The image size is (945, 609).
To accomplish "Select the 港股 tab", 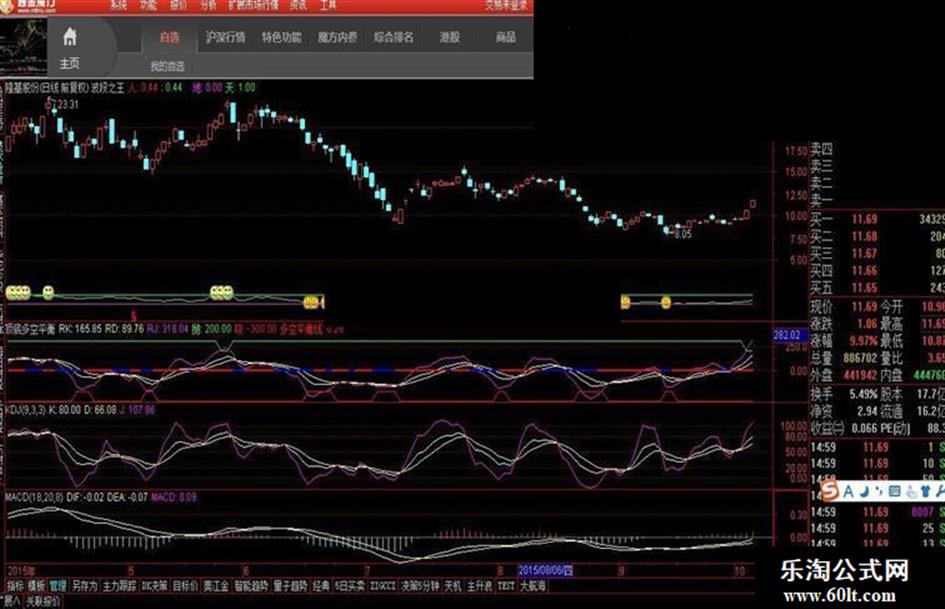I will tap(450, 37).
